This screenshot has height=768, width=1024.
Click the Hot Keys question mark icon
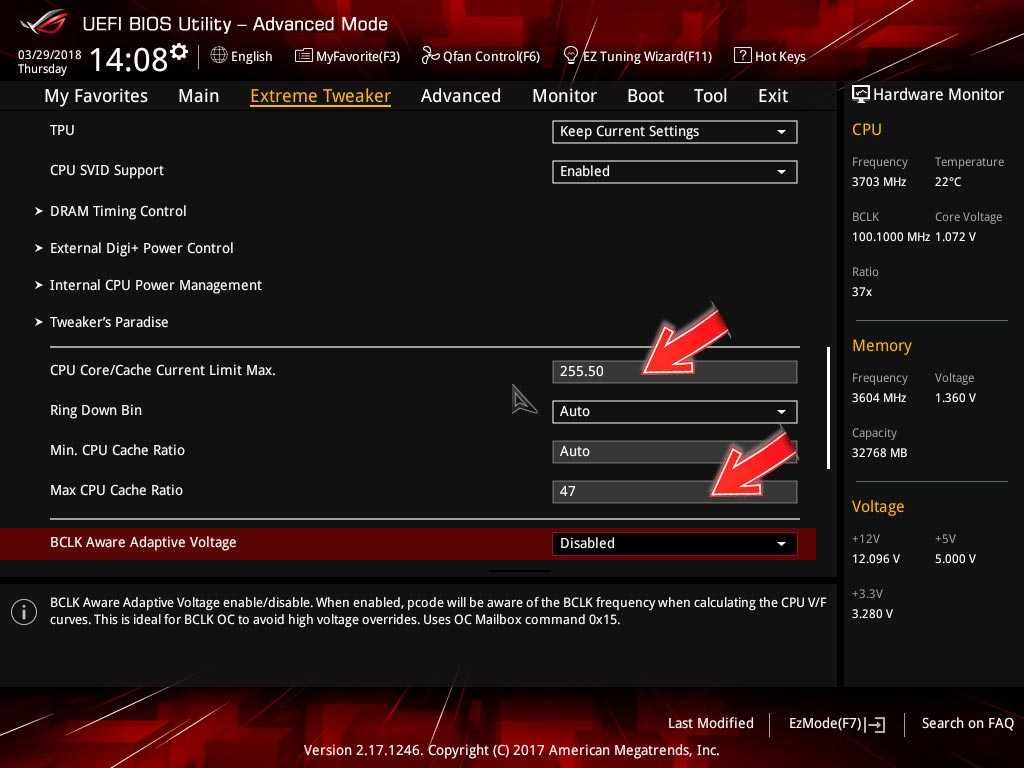(x=743, y=56)
